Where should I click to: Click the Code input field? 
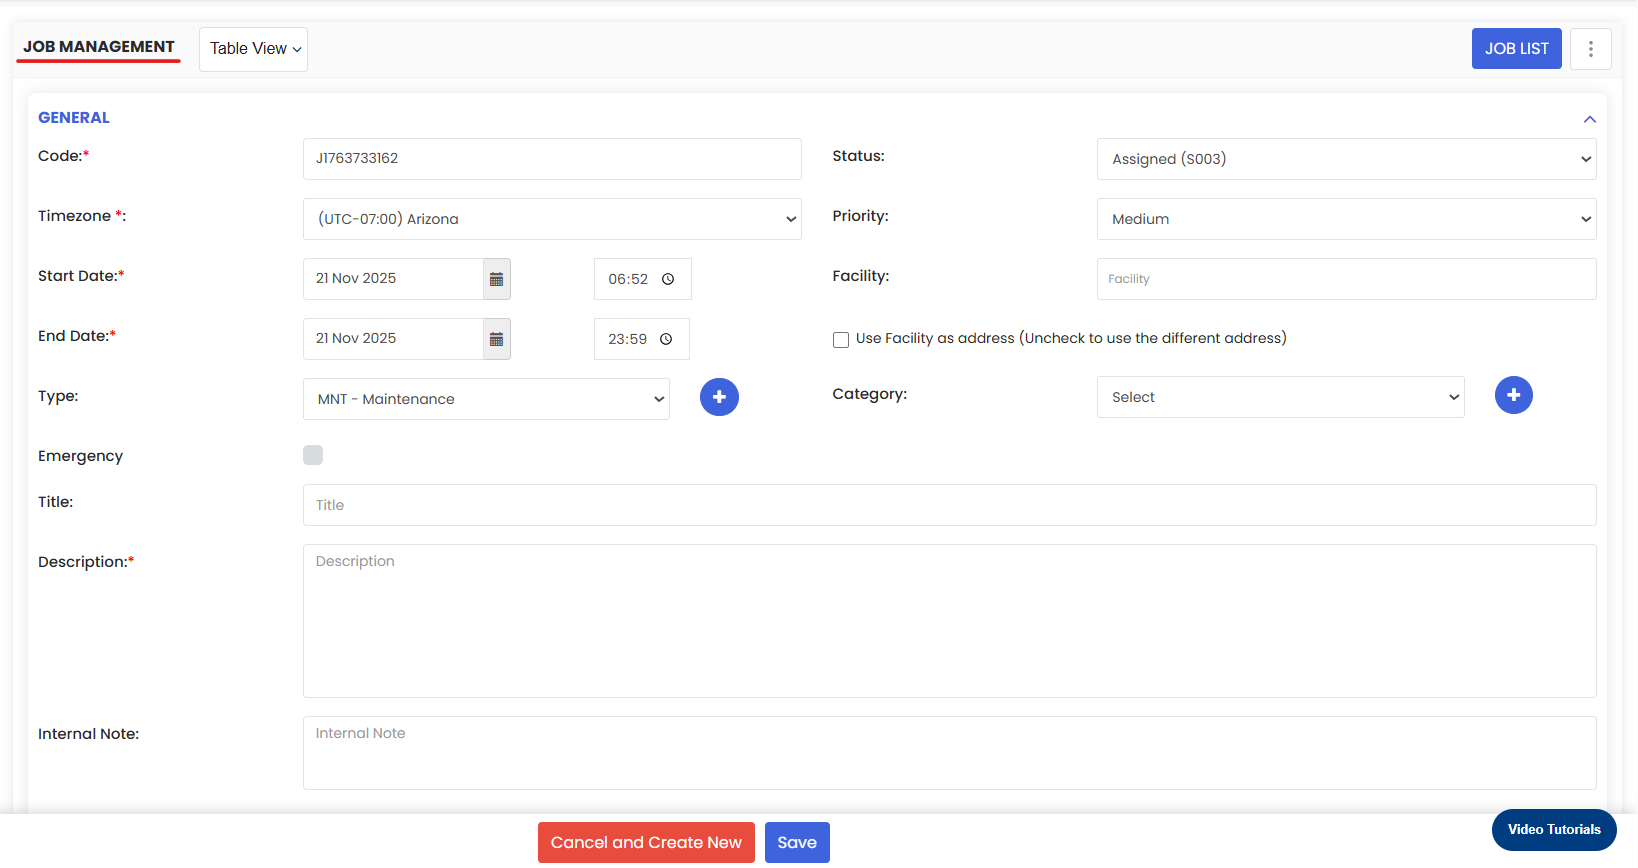pyautogui.click(x=552, y=159)
